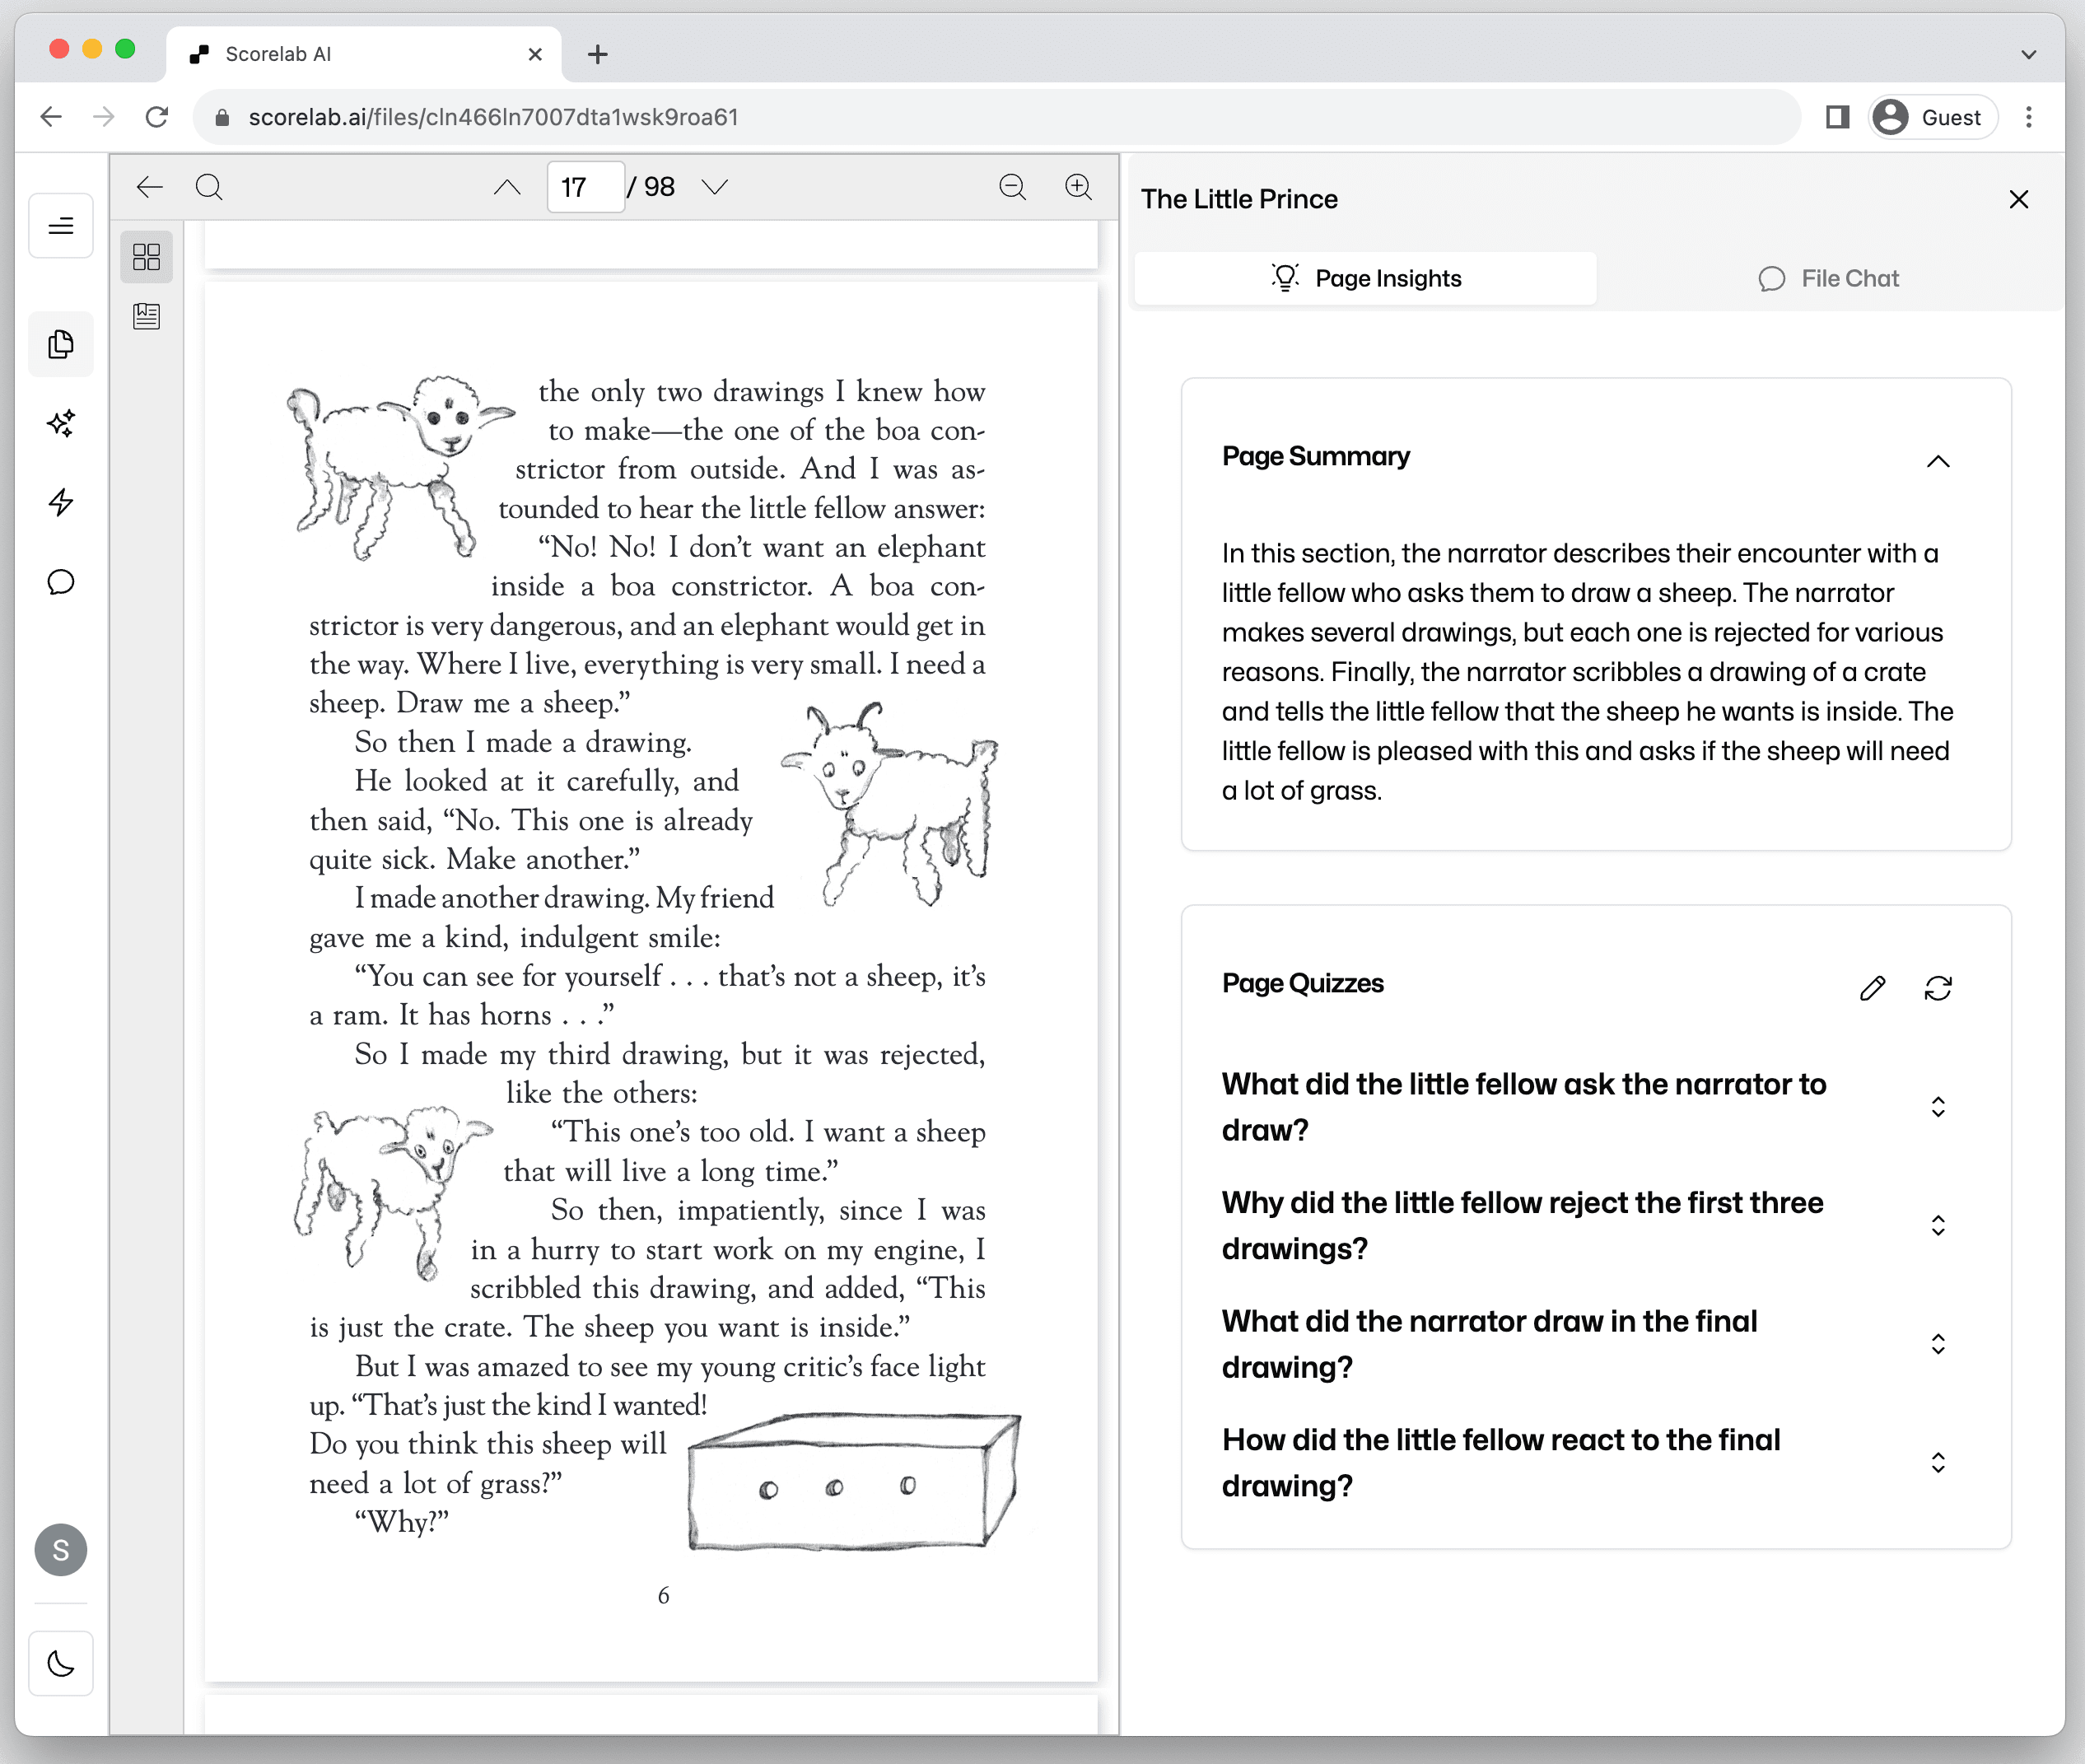
Task: Regenerate the Page Quizzes
Action: point(1937,989)
